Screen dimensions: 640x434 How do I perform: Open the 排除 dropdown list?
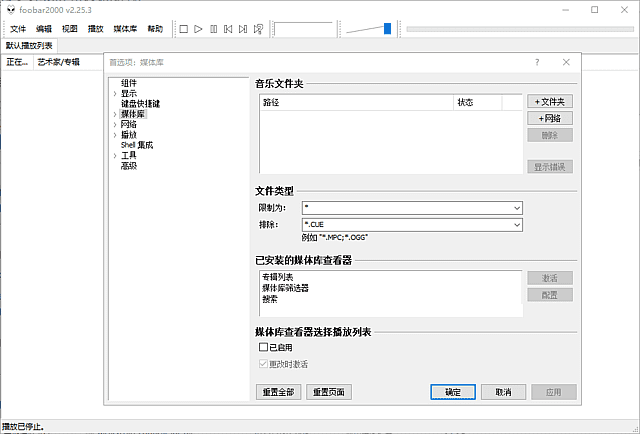click(x=516, y=225)
